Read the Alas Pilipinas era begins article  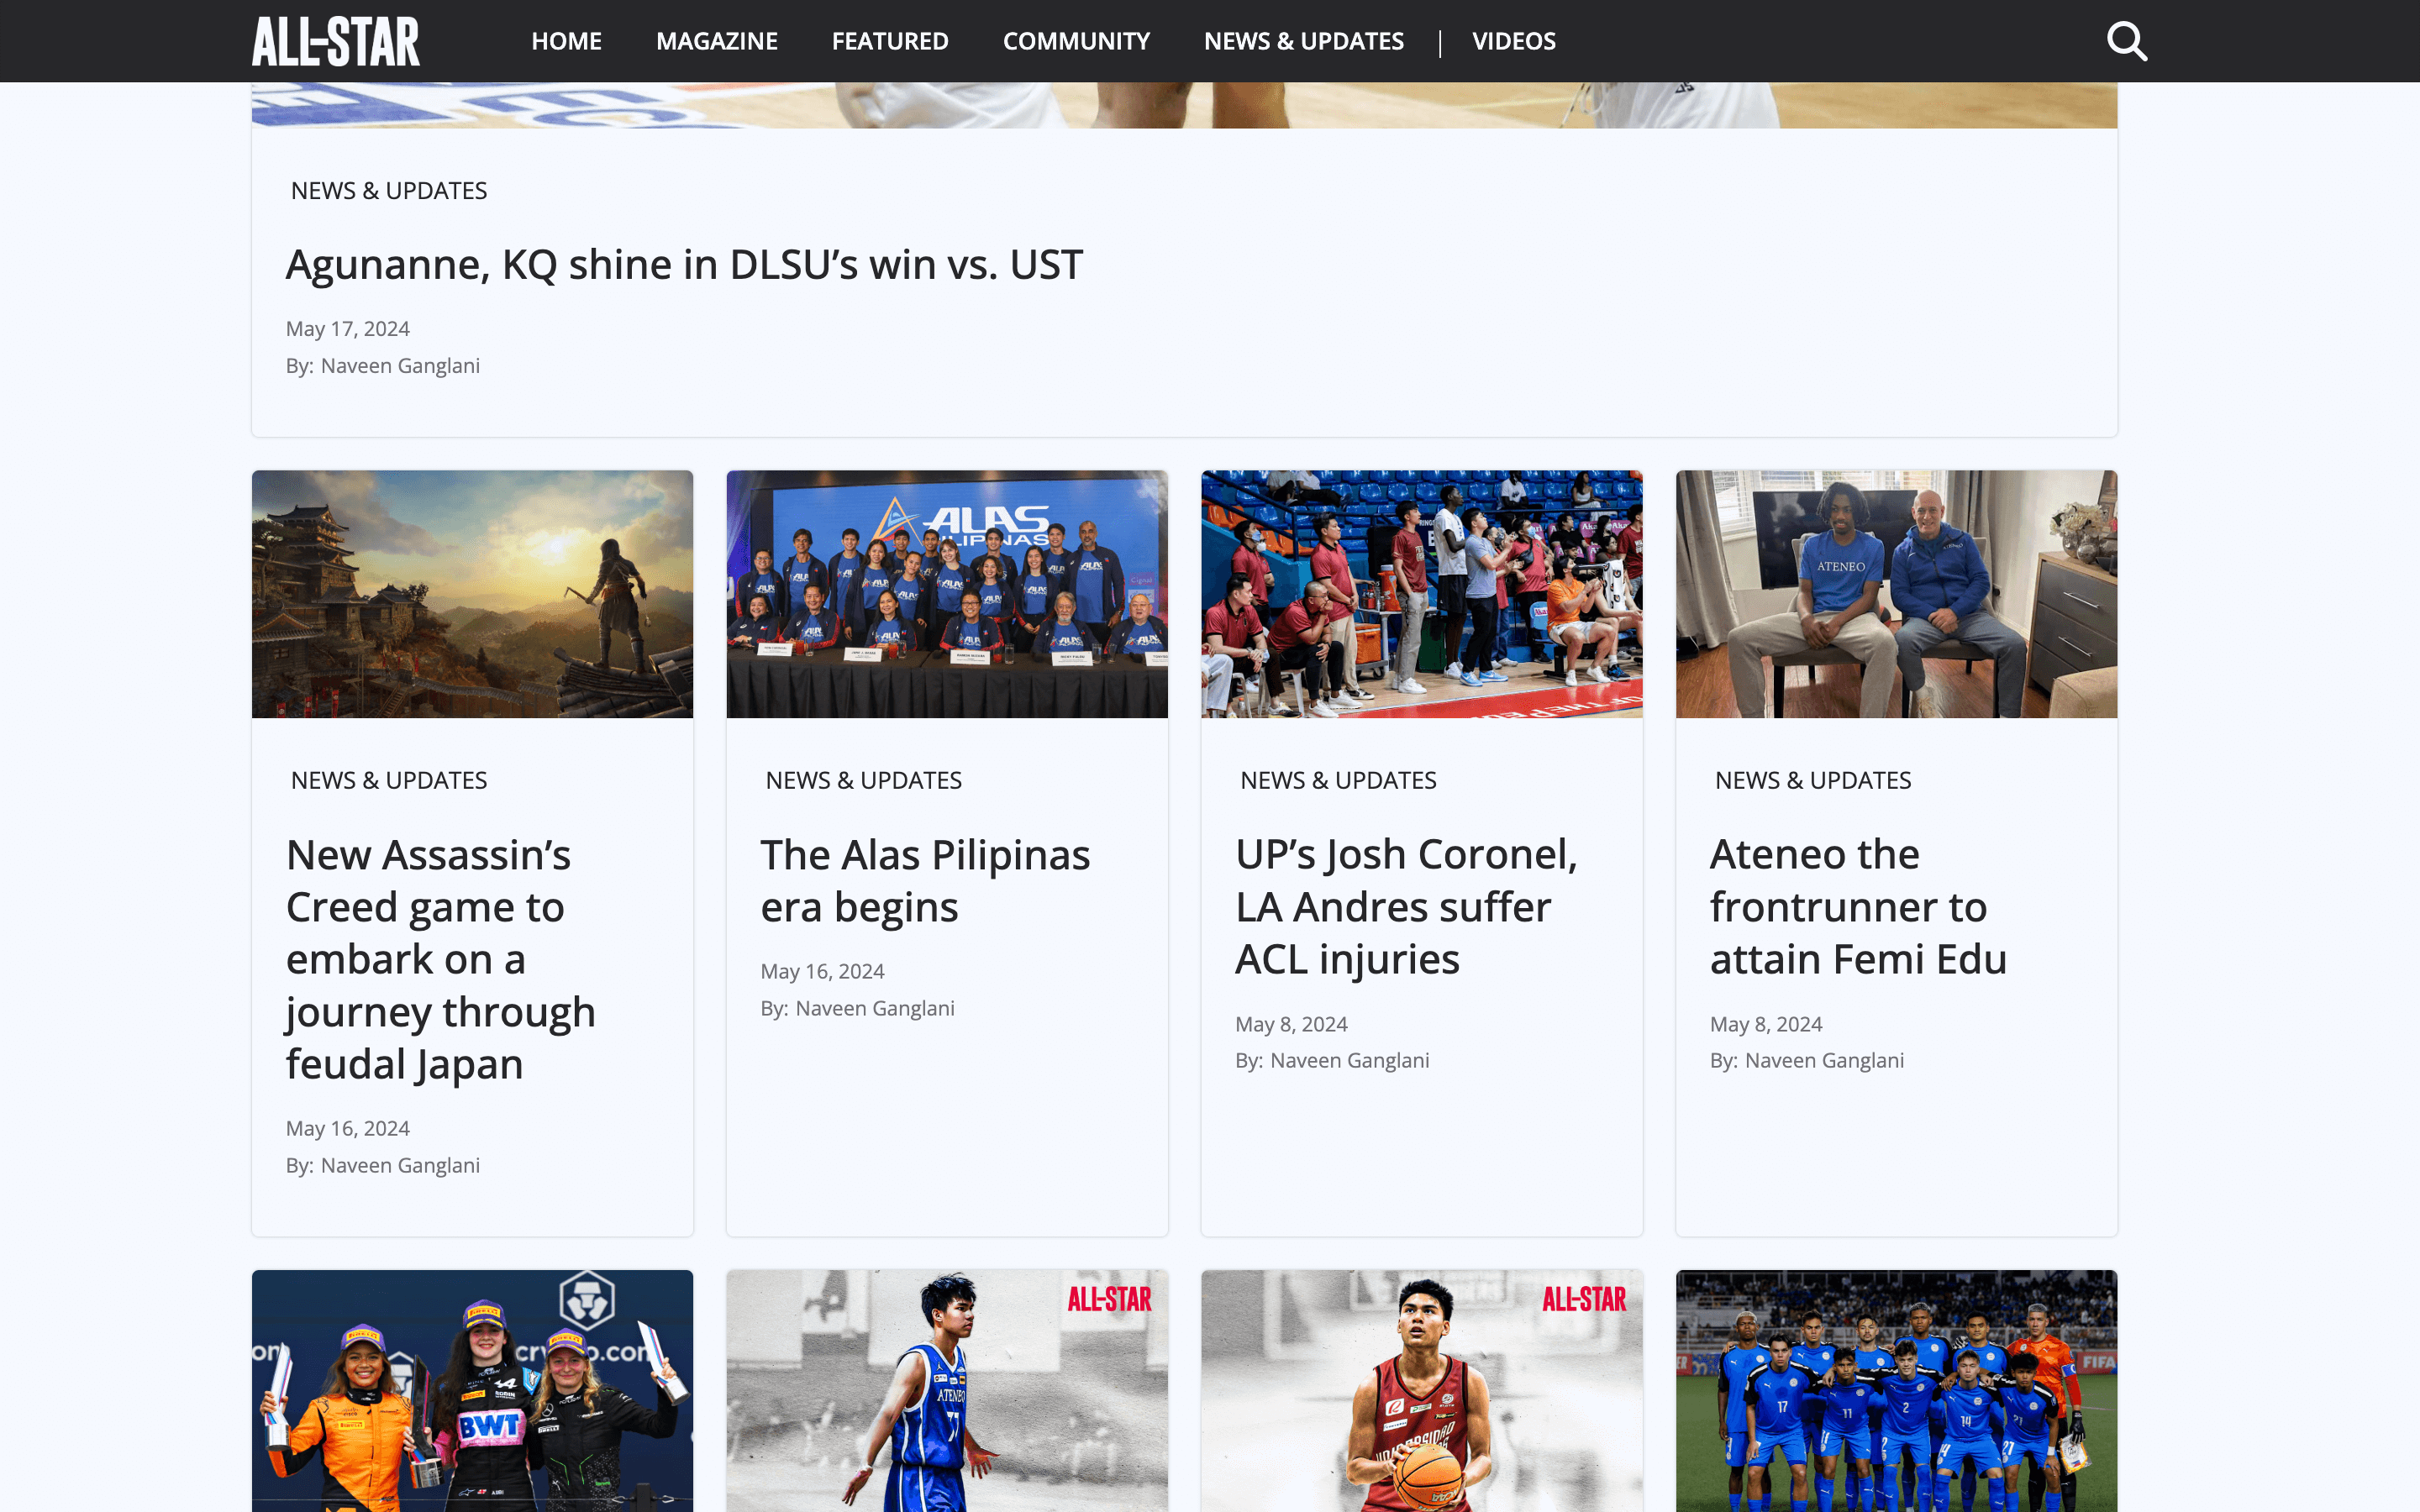click(x=925, y=881)
